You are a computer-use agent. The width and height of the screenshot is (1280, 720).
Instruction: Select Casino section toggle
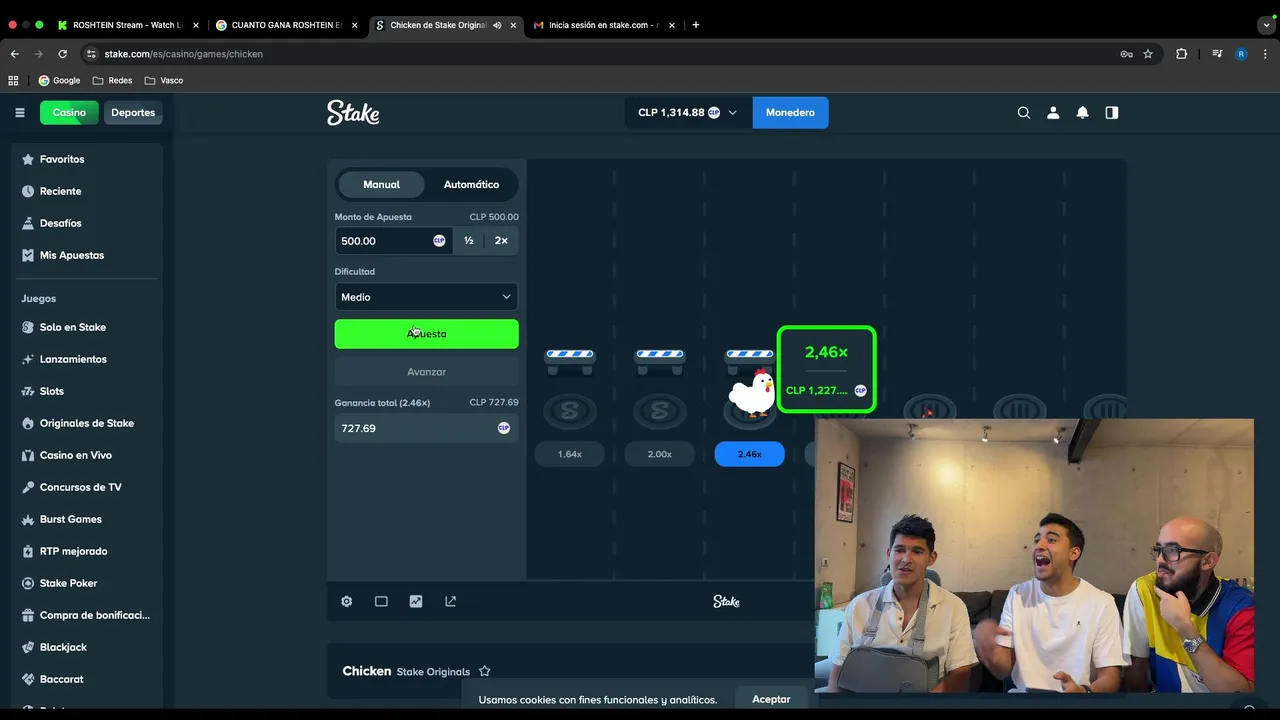[x=69, y=113]
